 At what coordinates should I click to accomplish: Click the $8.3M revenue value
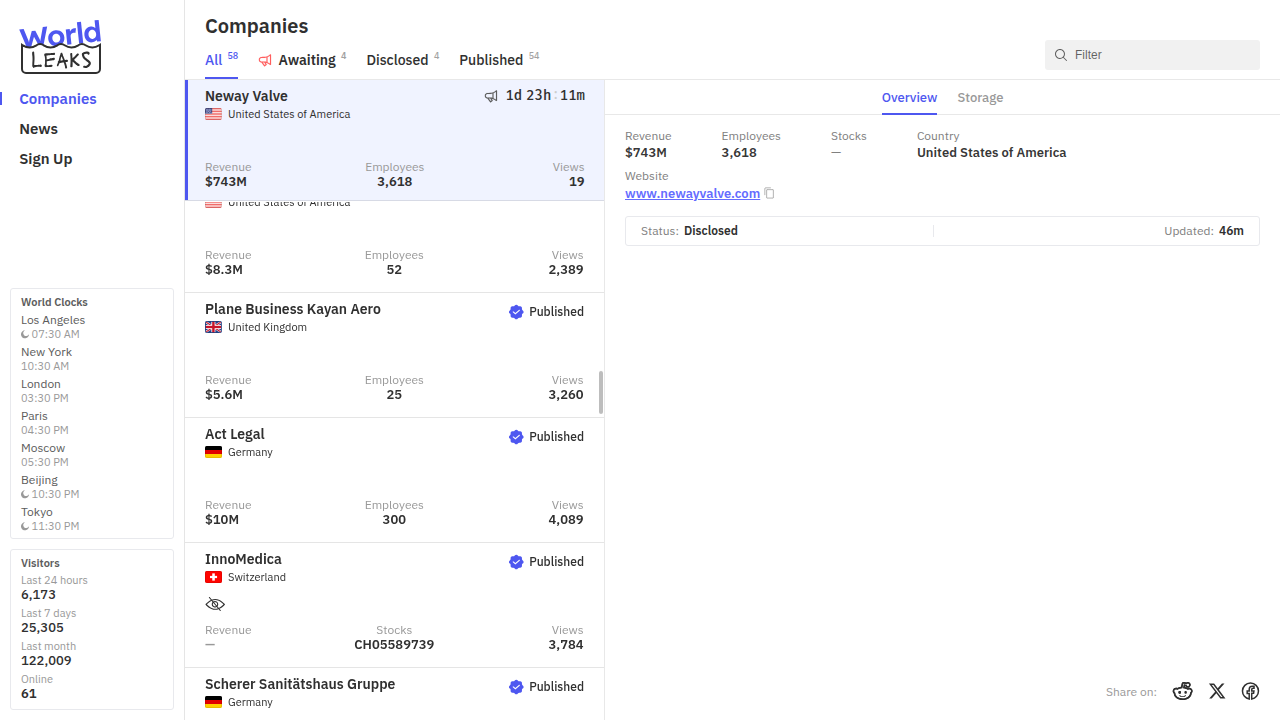click(x=224, y=270)
